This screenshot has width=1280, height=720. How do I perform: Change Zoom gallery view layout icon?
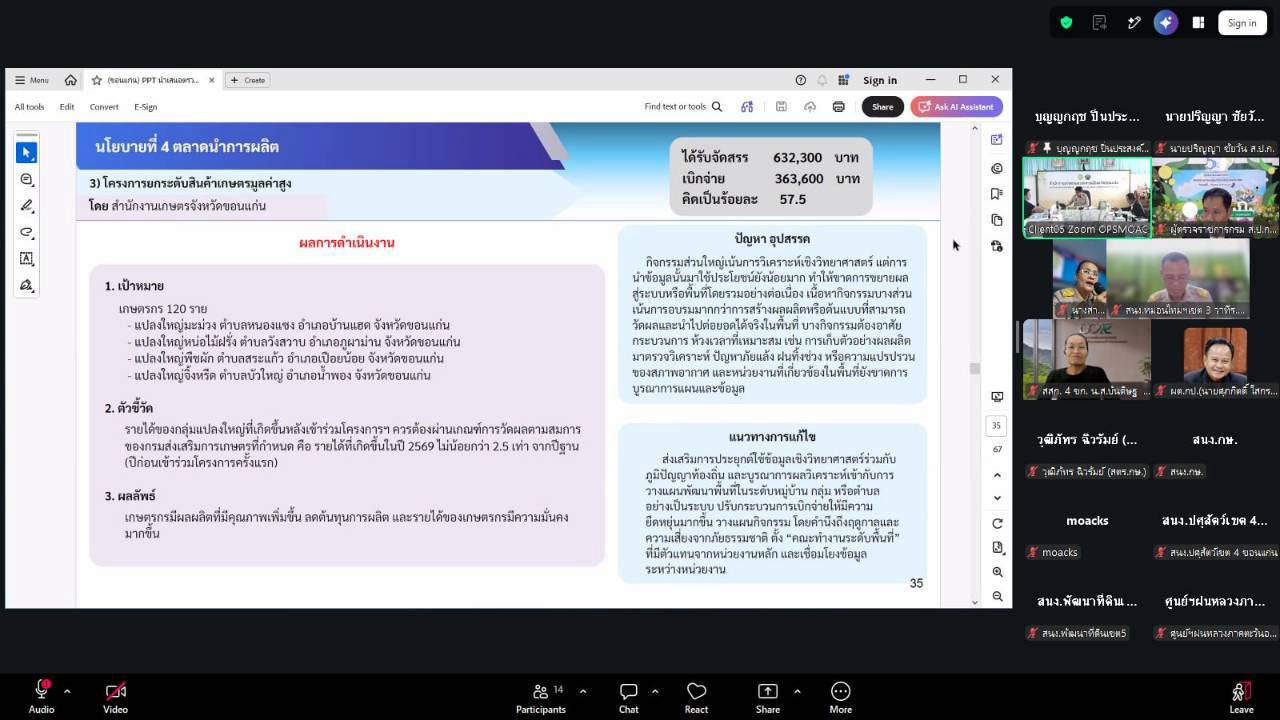[1198, 23]
